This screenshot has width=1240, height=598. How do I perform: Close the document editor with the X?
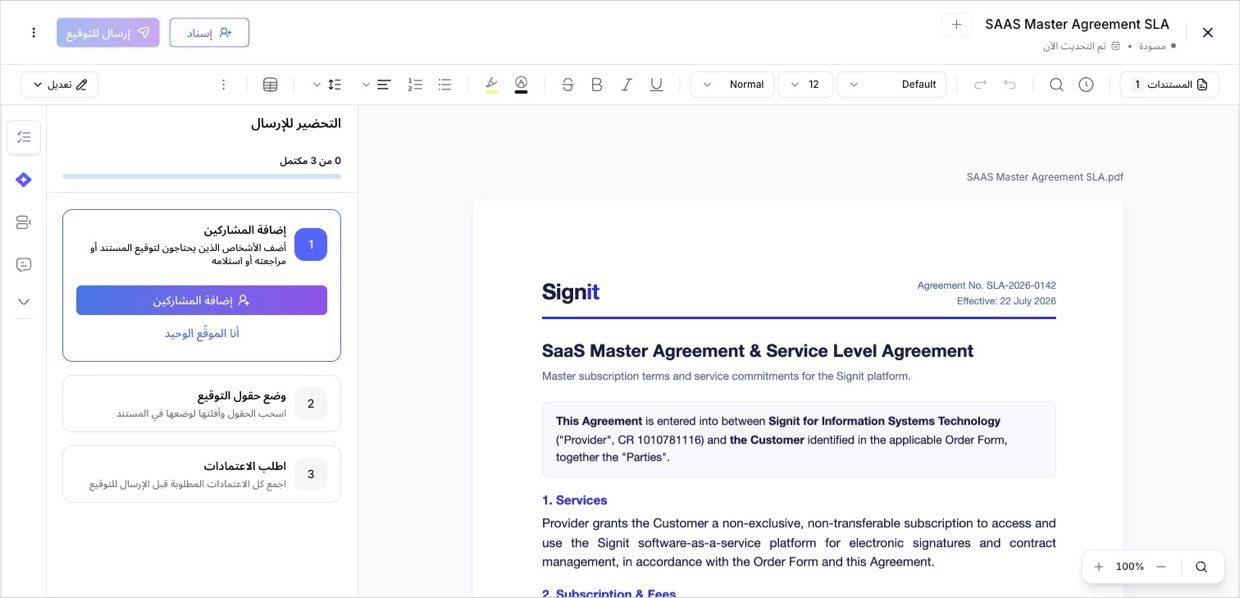pos(1207,33)
